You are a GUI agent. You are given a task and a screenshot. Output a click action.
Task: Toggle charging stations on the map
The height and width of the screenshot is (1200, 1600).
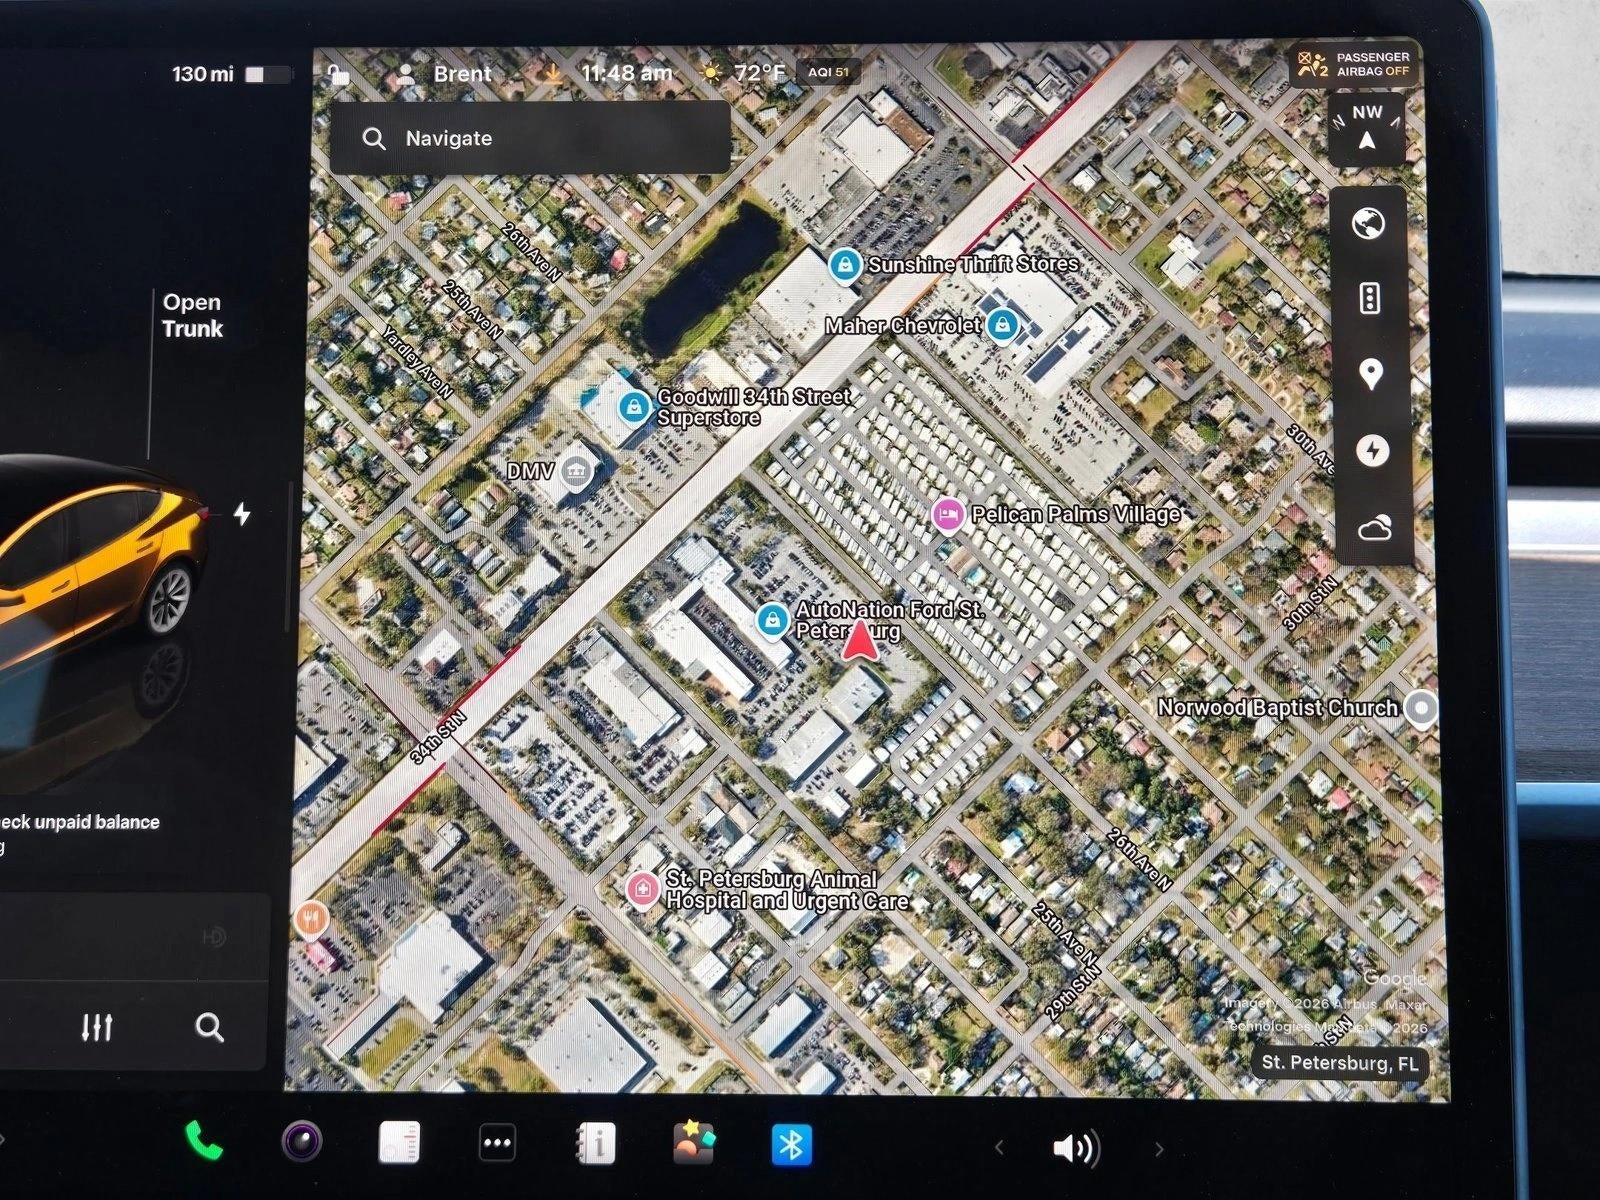(1372, 451)
